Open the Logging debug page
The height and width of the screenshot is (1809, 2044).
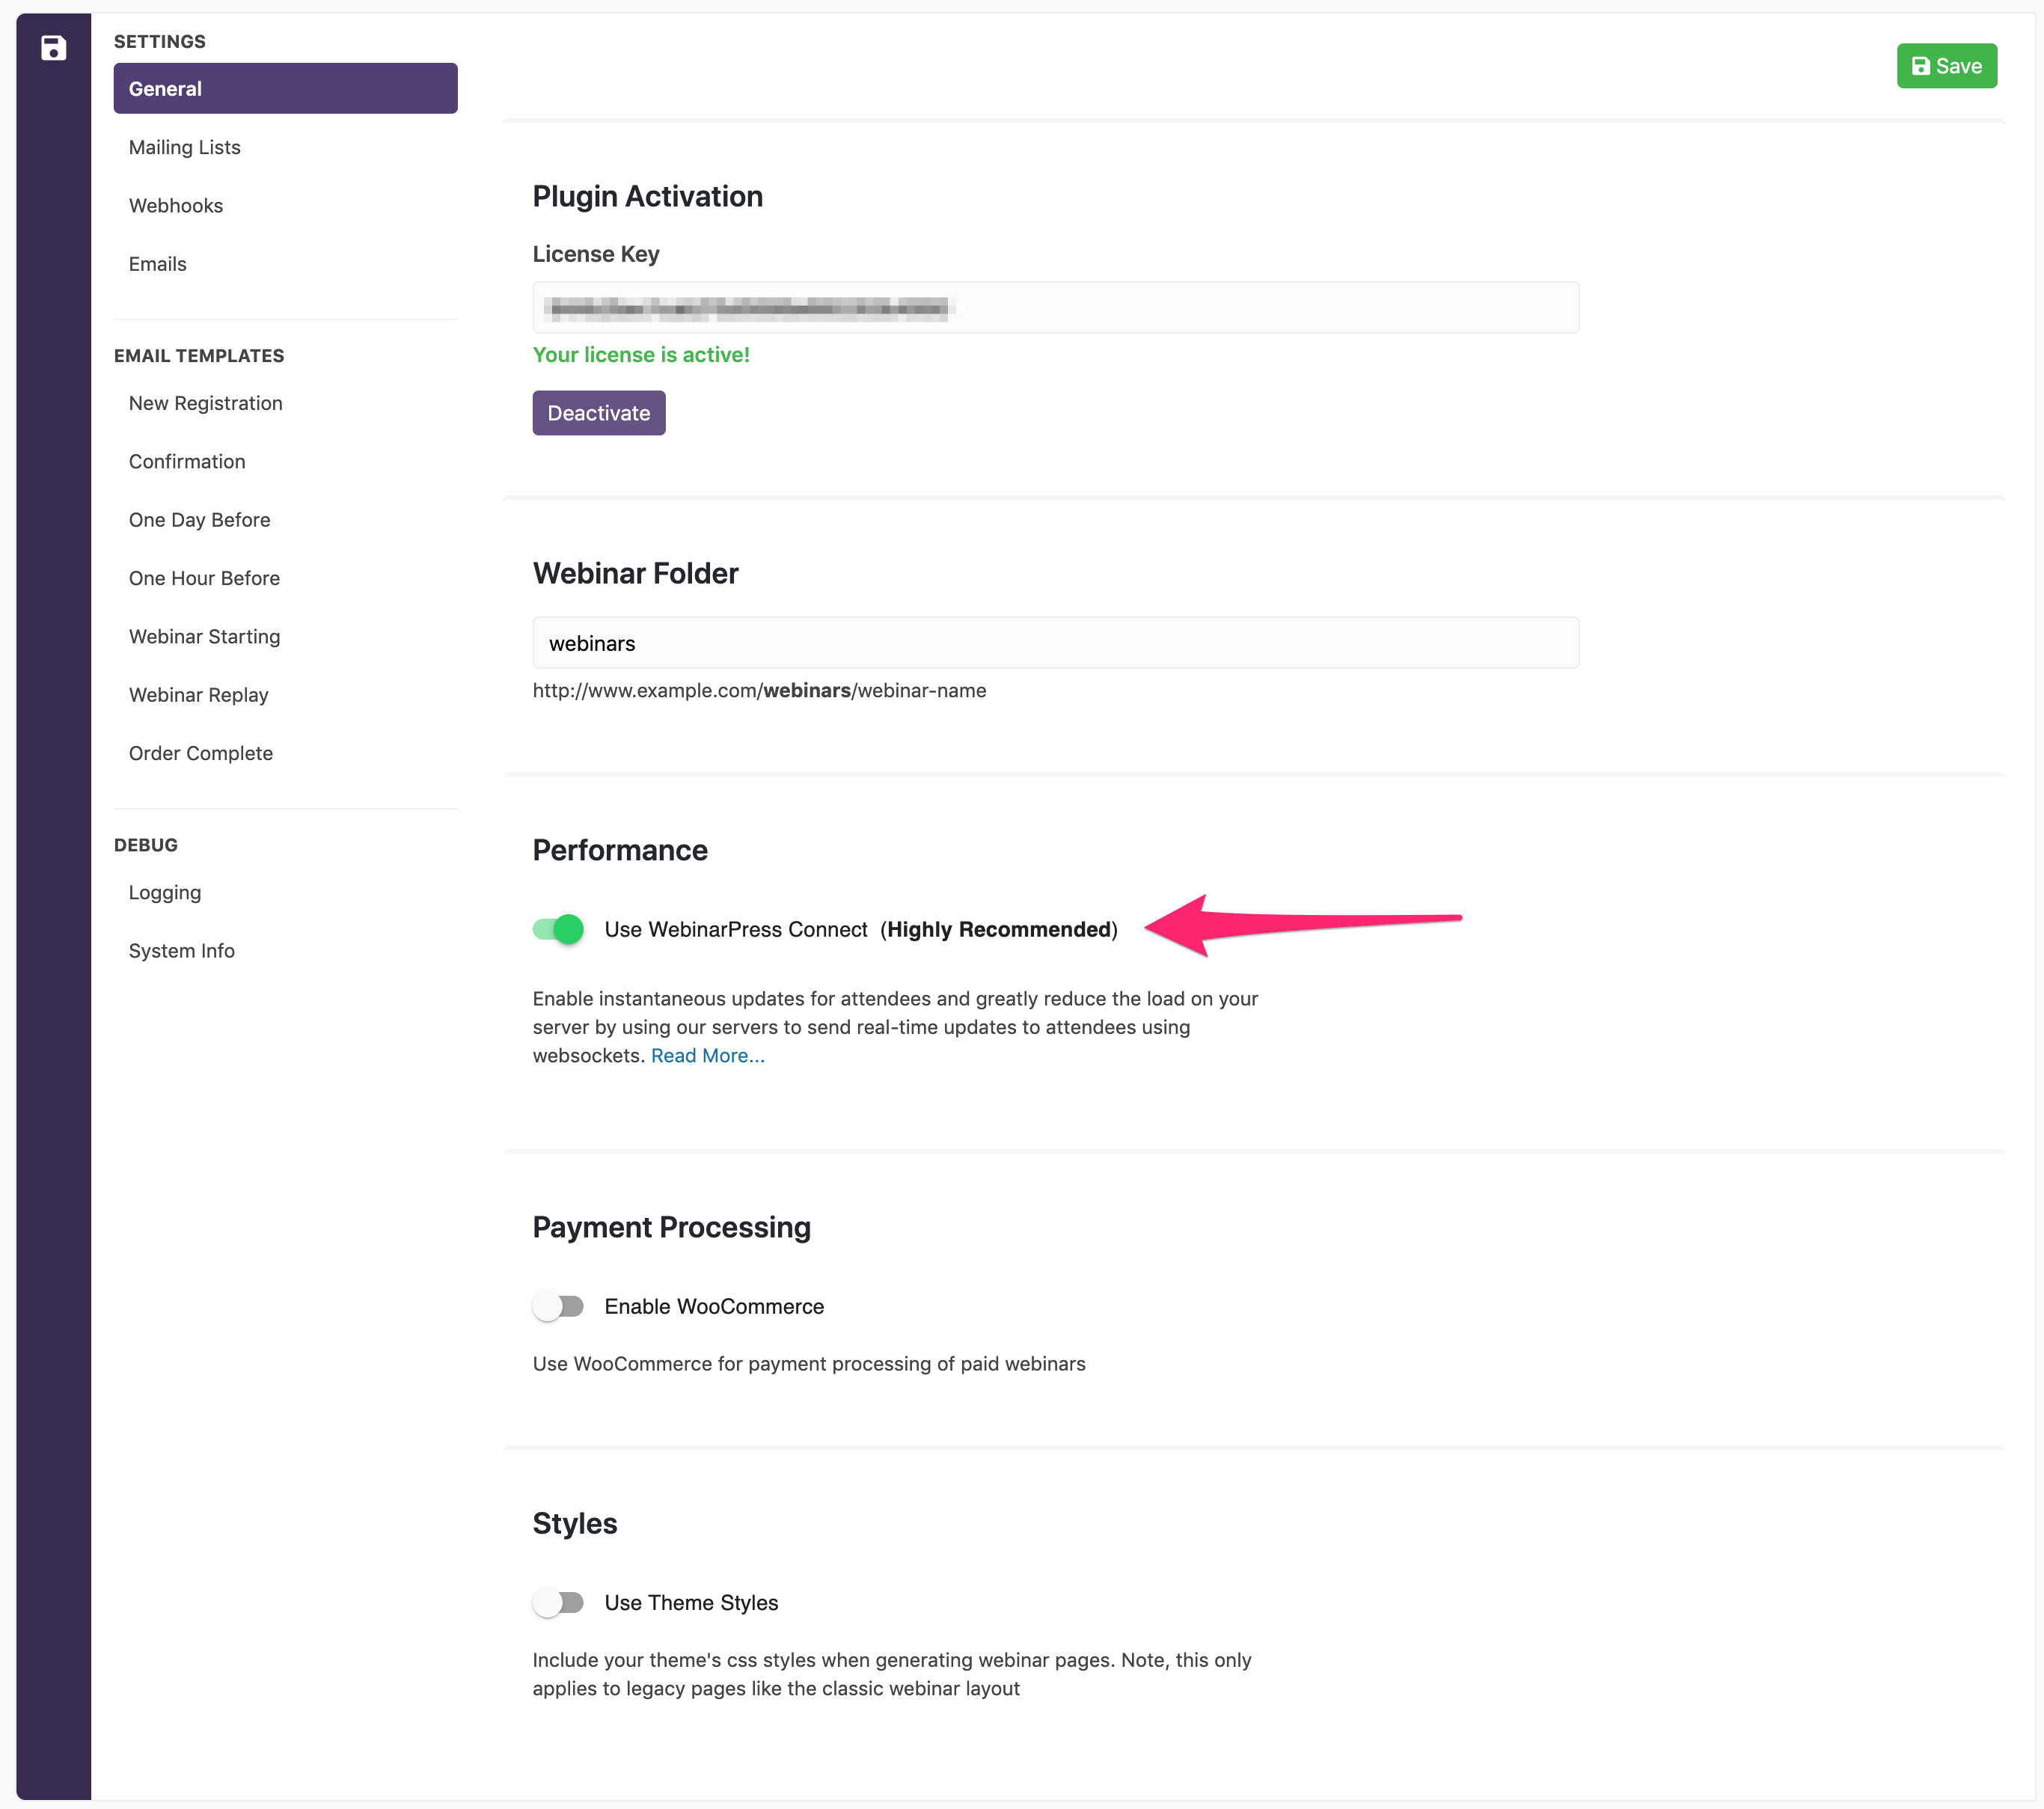(x=165, y=892)
